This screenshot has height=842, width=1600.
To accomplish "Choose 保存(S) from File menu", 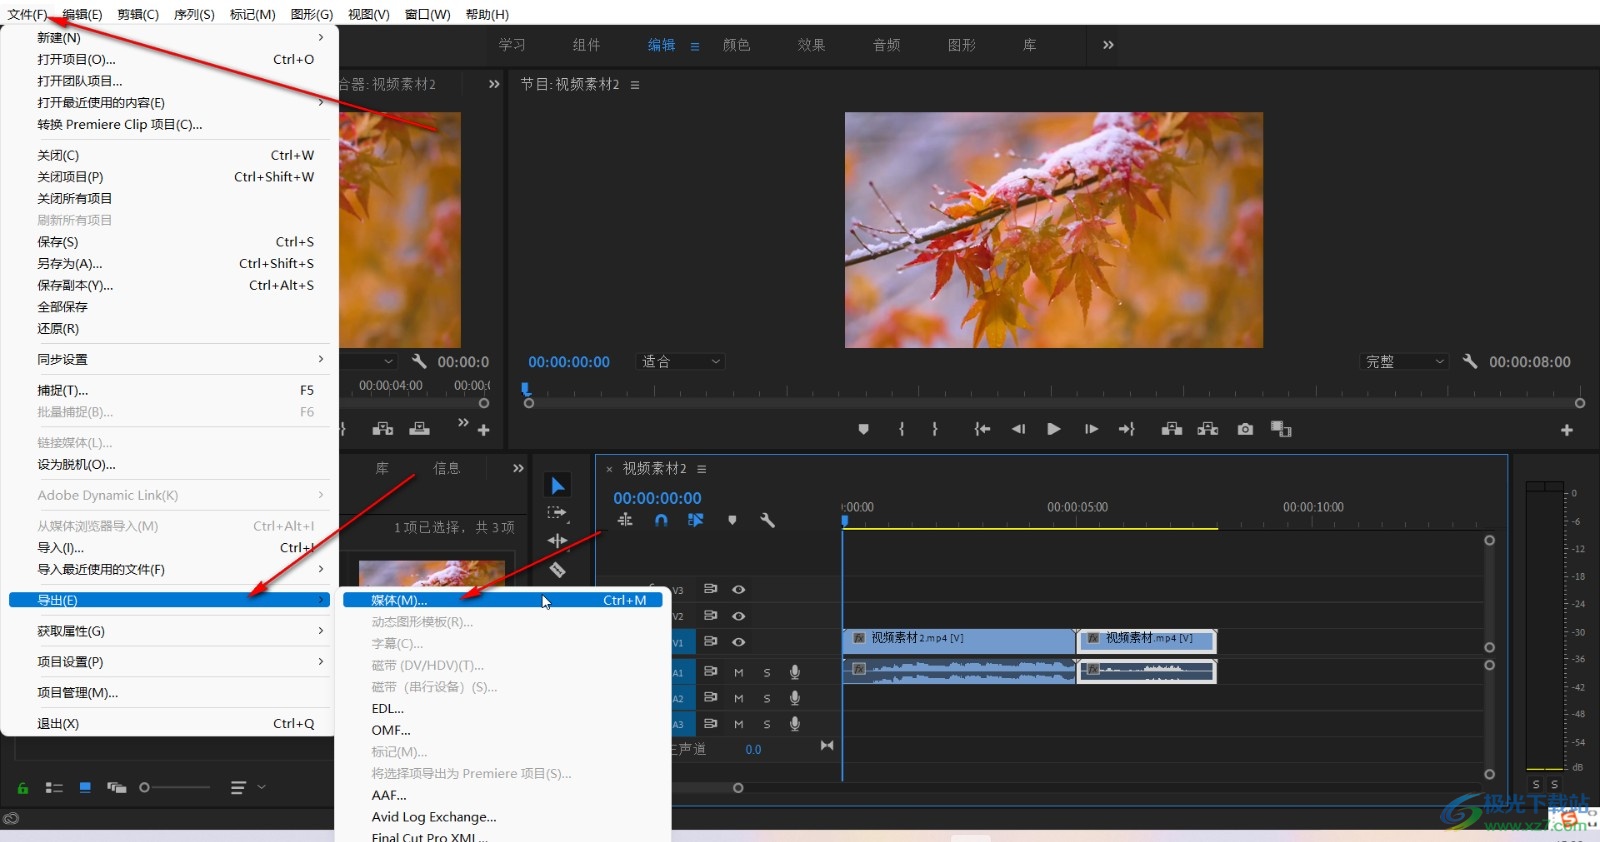I will click(x=169, y=242).
